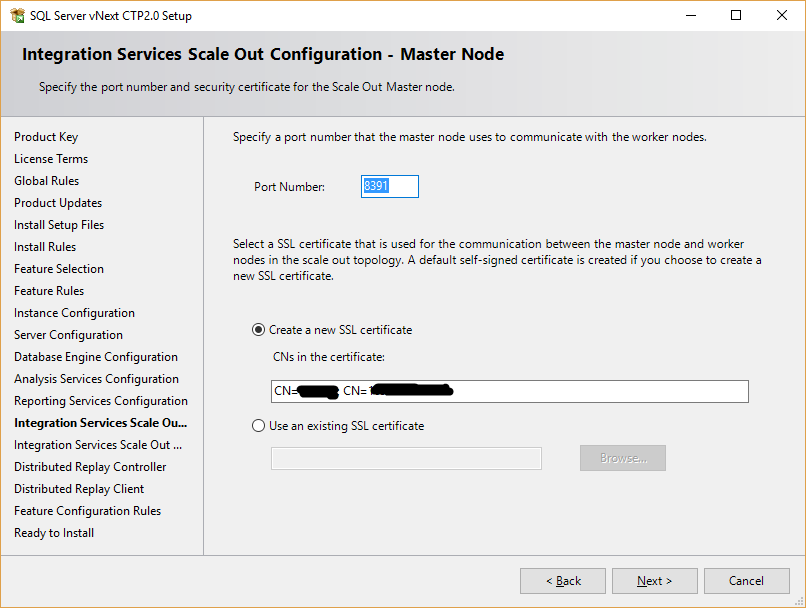Image resolution: width=806 pixels, height=608 pixels.
Task: Select the Database Engine Configuration step
Action: pyautogui.click(x=96, y=357)
